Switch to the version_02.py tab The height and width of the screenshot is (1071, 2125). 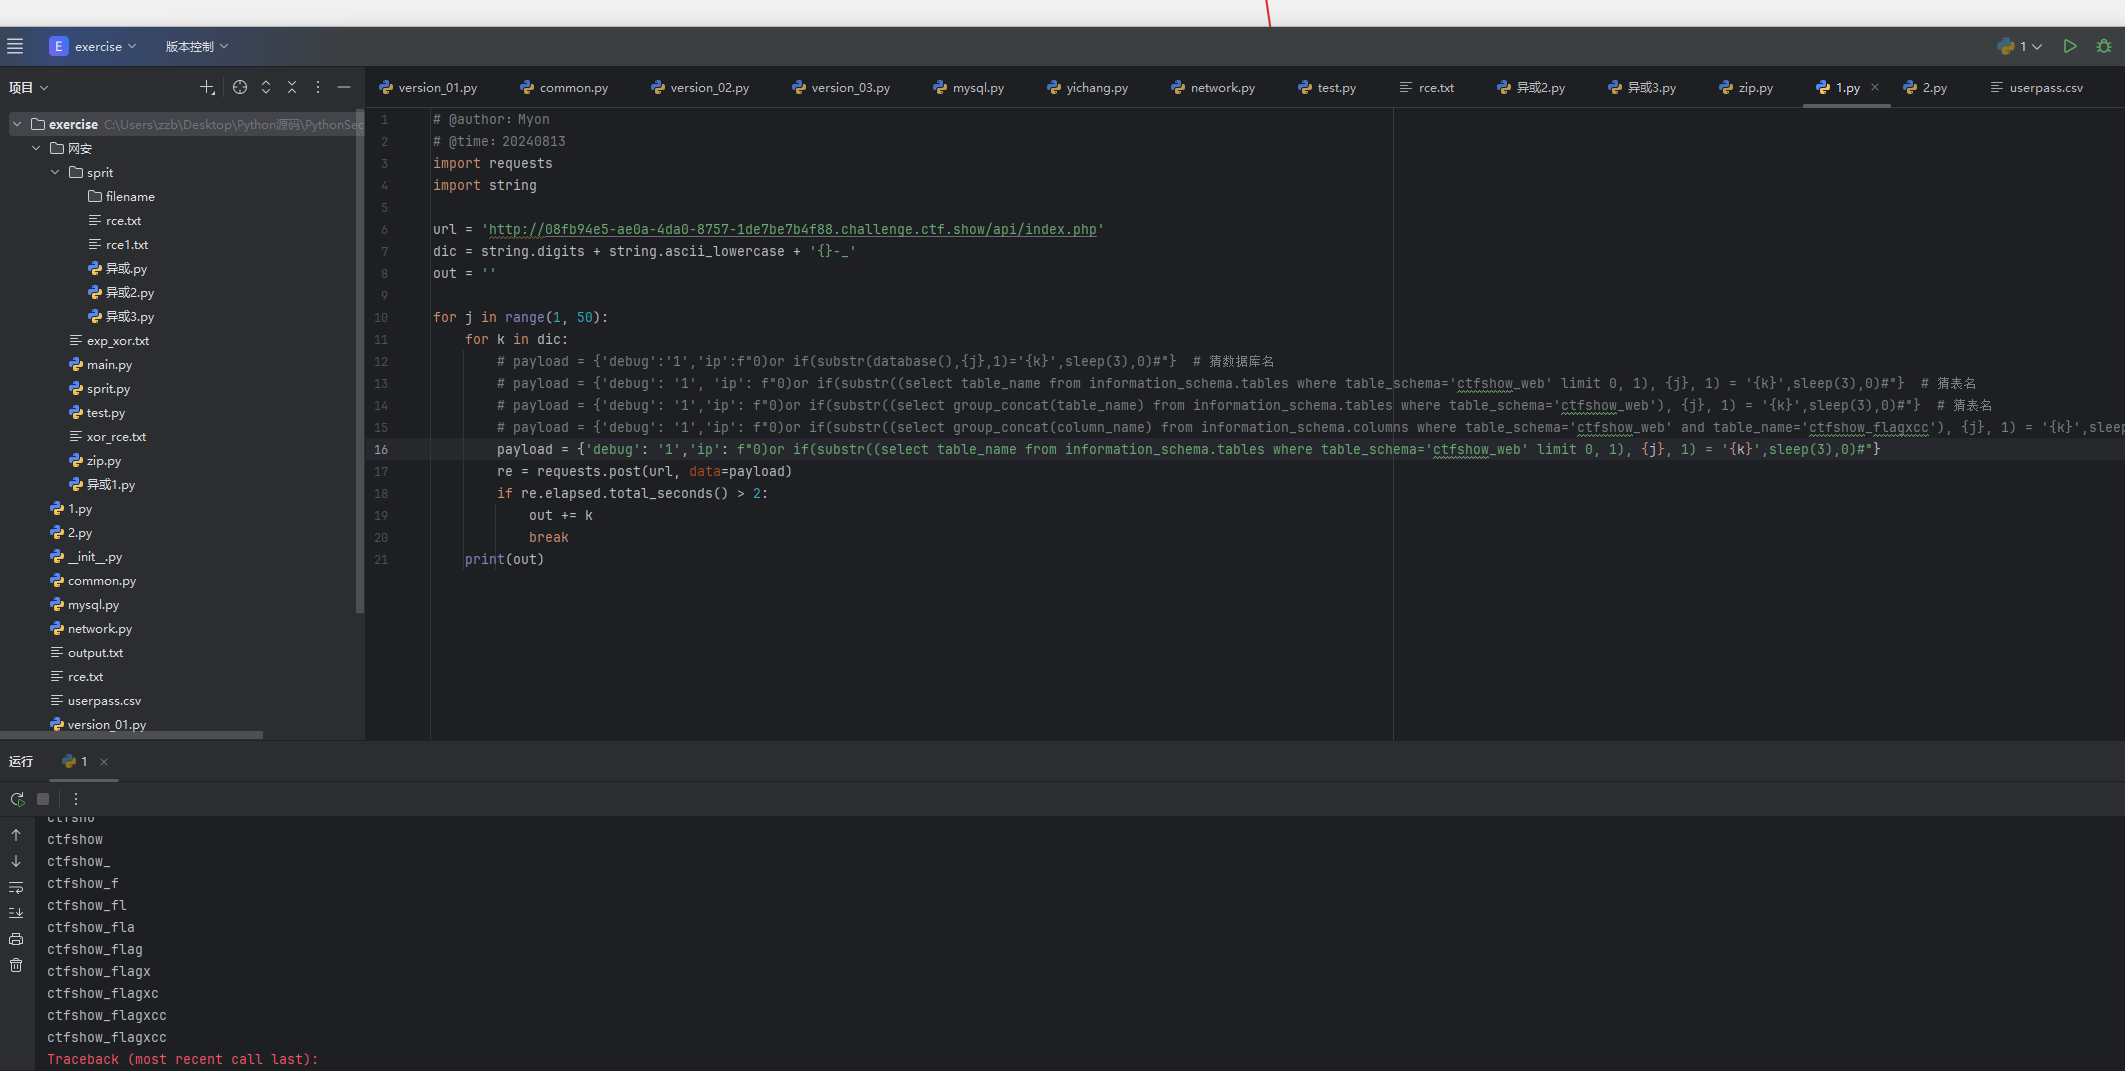point(700,88)
